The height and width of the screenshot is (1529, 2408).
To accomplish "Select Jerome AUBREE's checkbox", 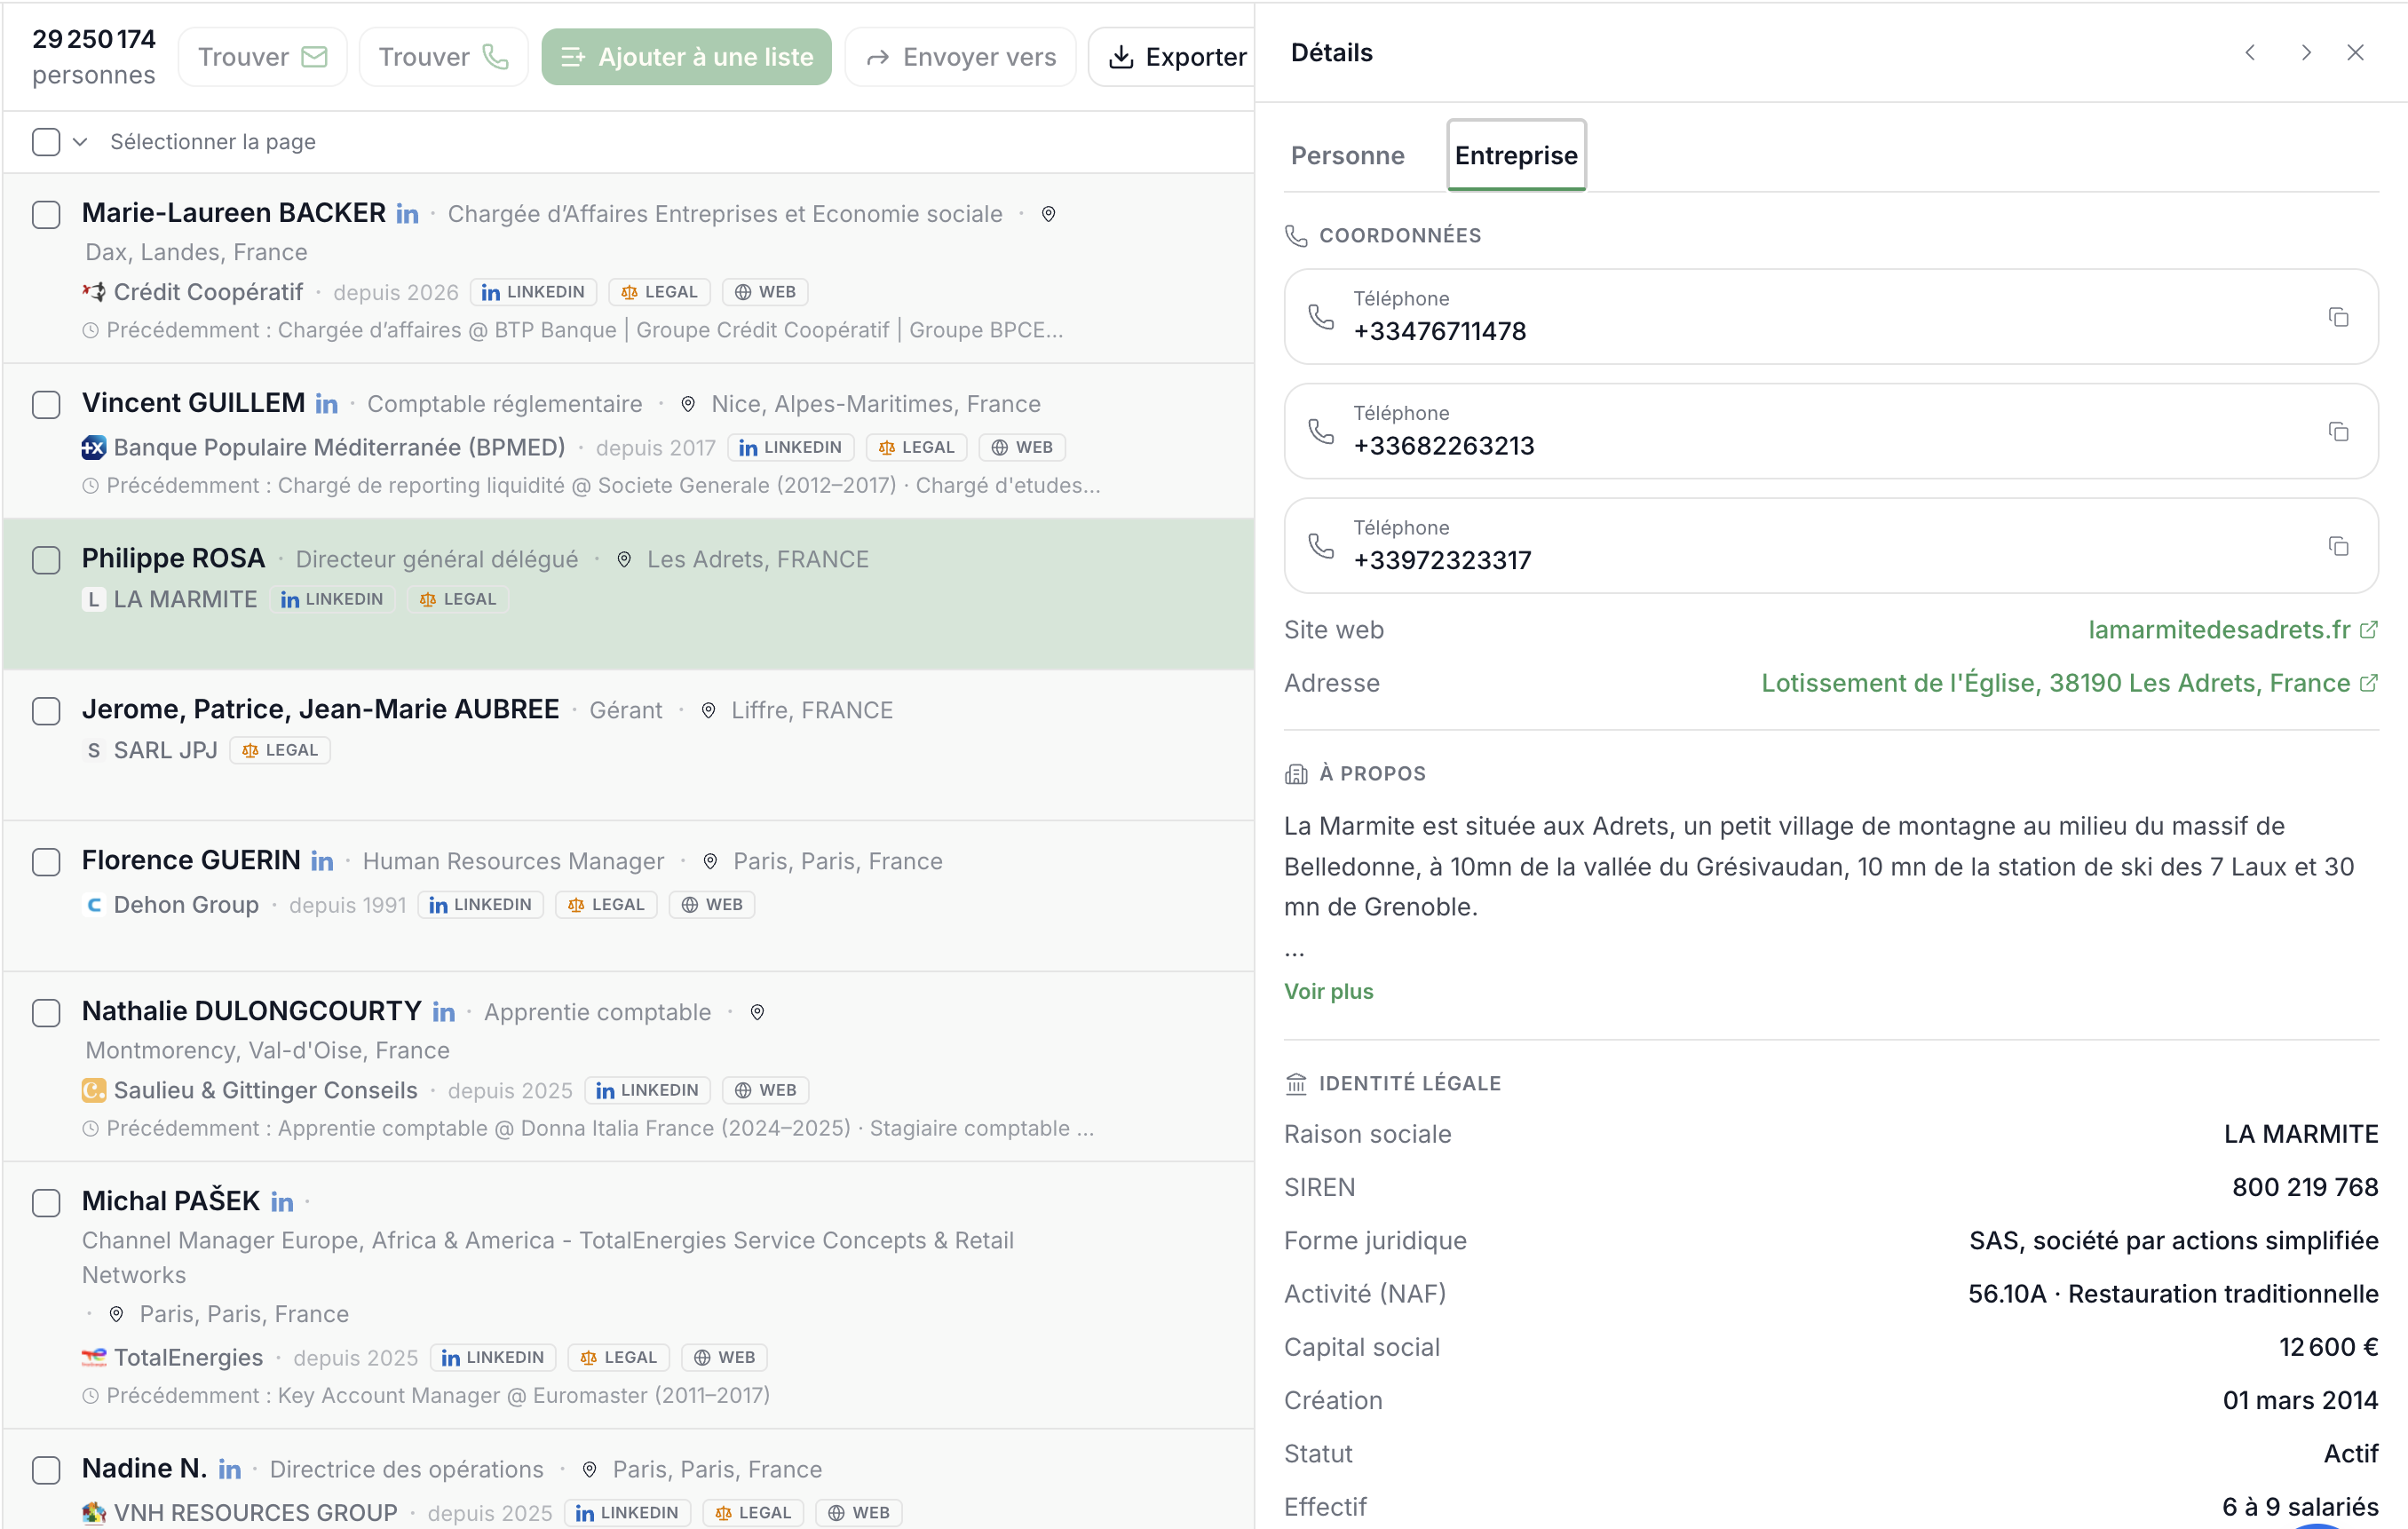I will point(46,711).
